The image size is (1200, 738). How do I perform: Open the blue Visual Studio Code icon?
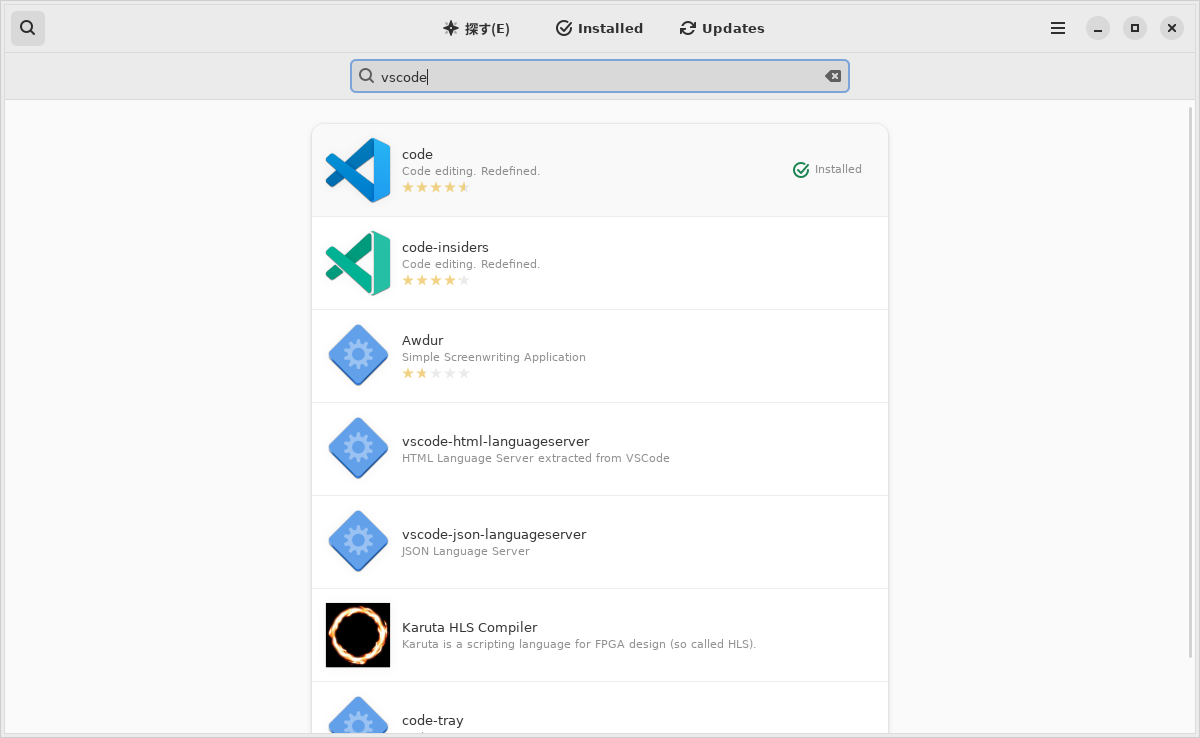pos(358,170)
